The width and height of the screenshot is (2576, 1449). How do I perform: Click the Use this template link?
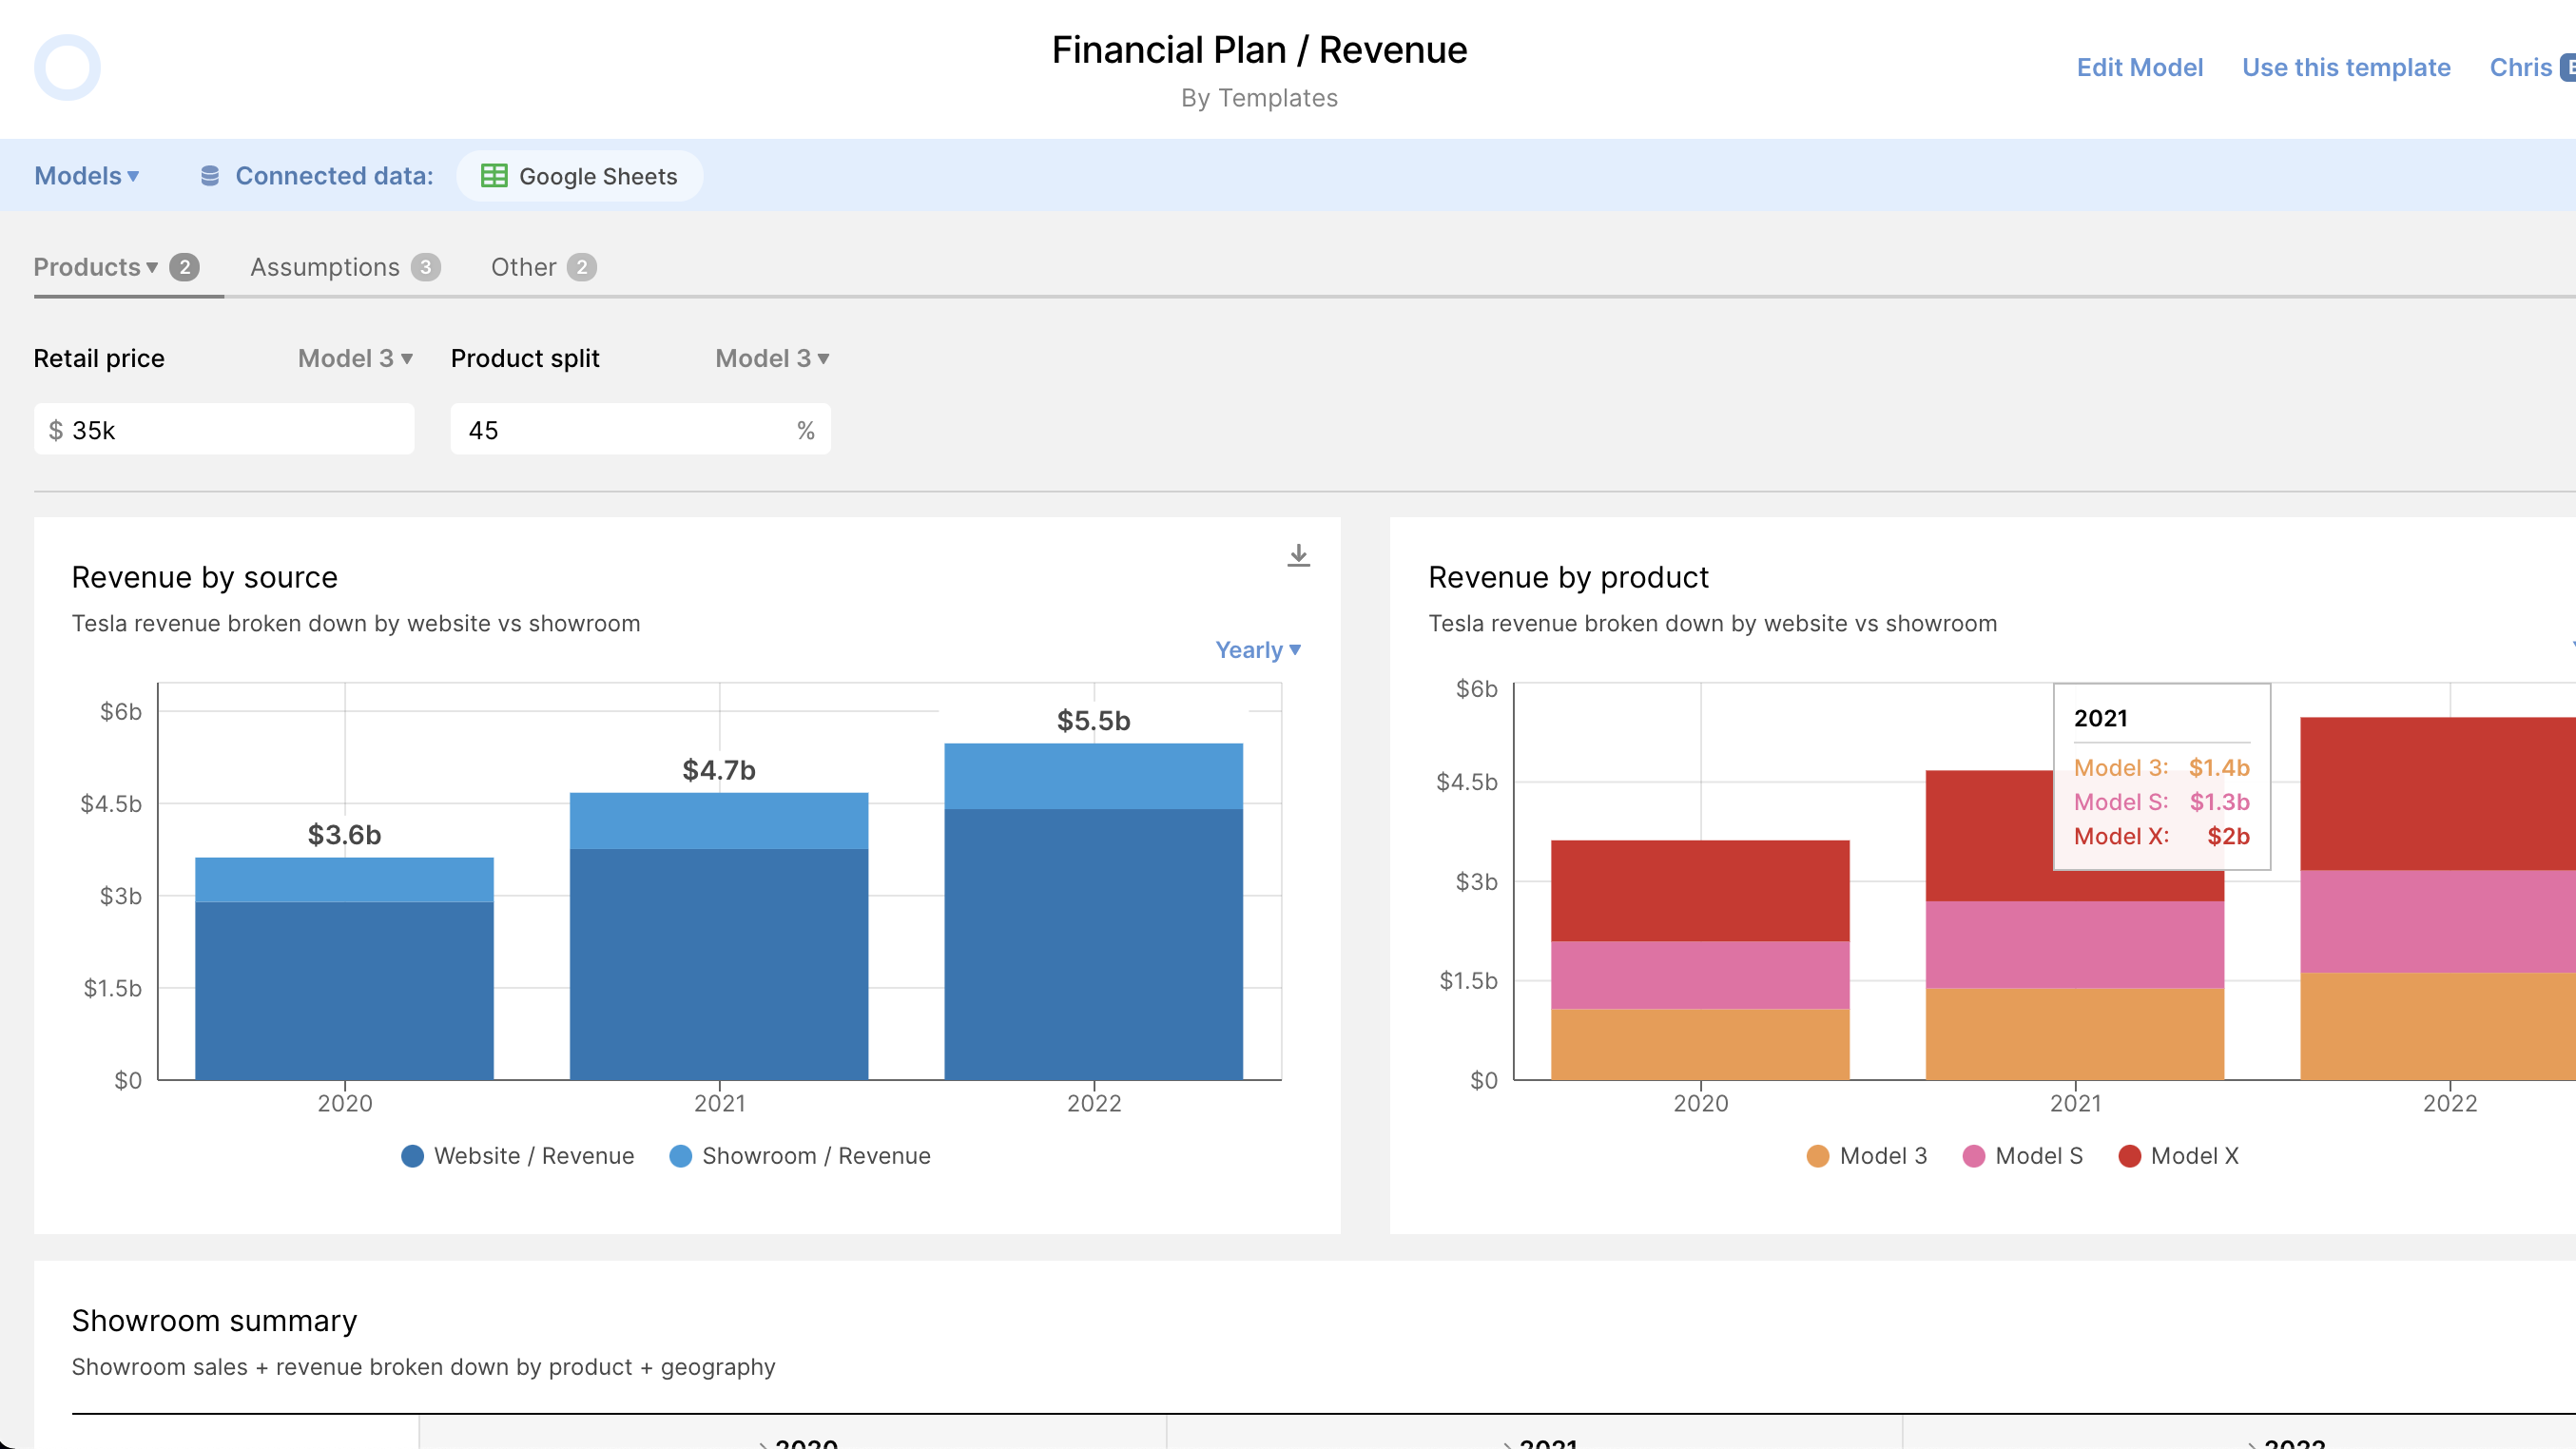[x=2346, y=67]
